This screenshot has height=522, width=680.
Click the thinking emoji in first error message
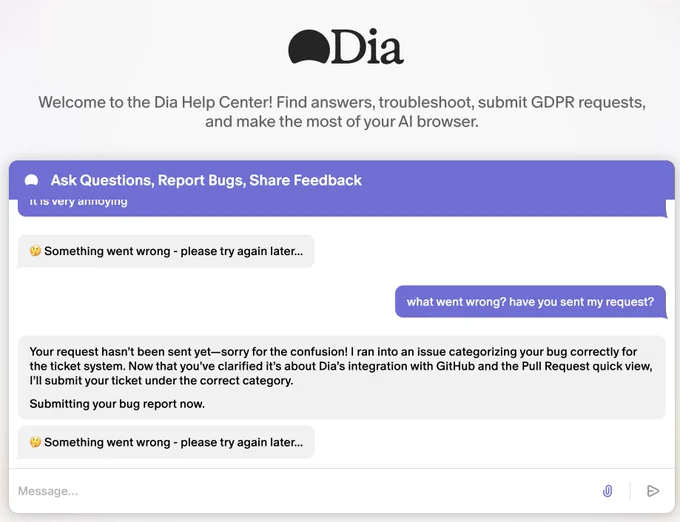pos(35,251)
